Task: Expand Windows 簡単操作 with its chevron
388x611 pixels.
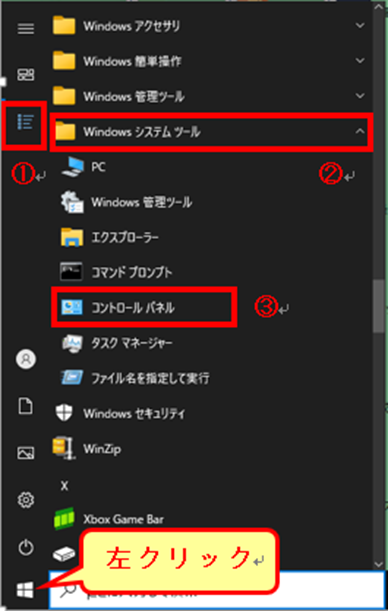Action: 360,60
